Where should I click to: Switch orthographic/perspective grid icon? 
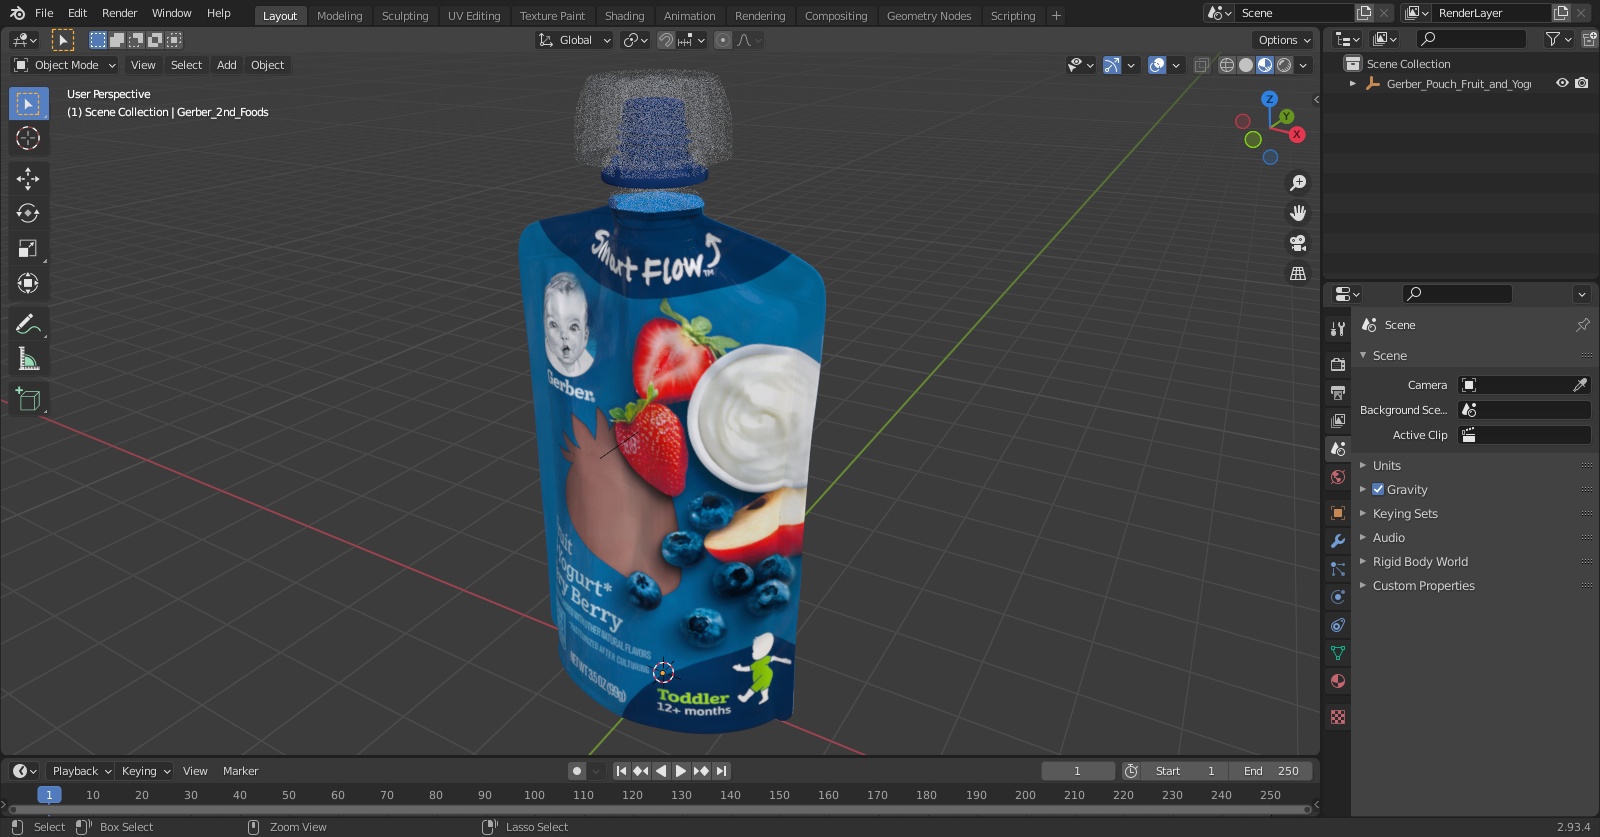(1298, 273)
